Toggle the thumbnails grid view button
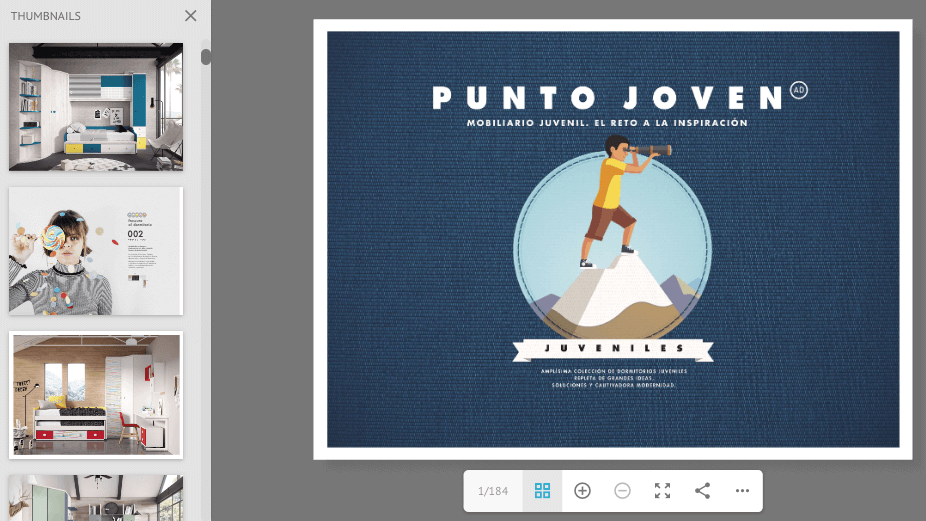The image size is (926, 521). point(542,491)
